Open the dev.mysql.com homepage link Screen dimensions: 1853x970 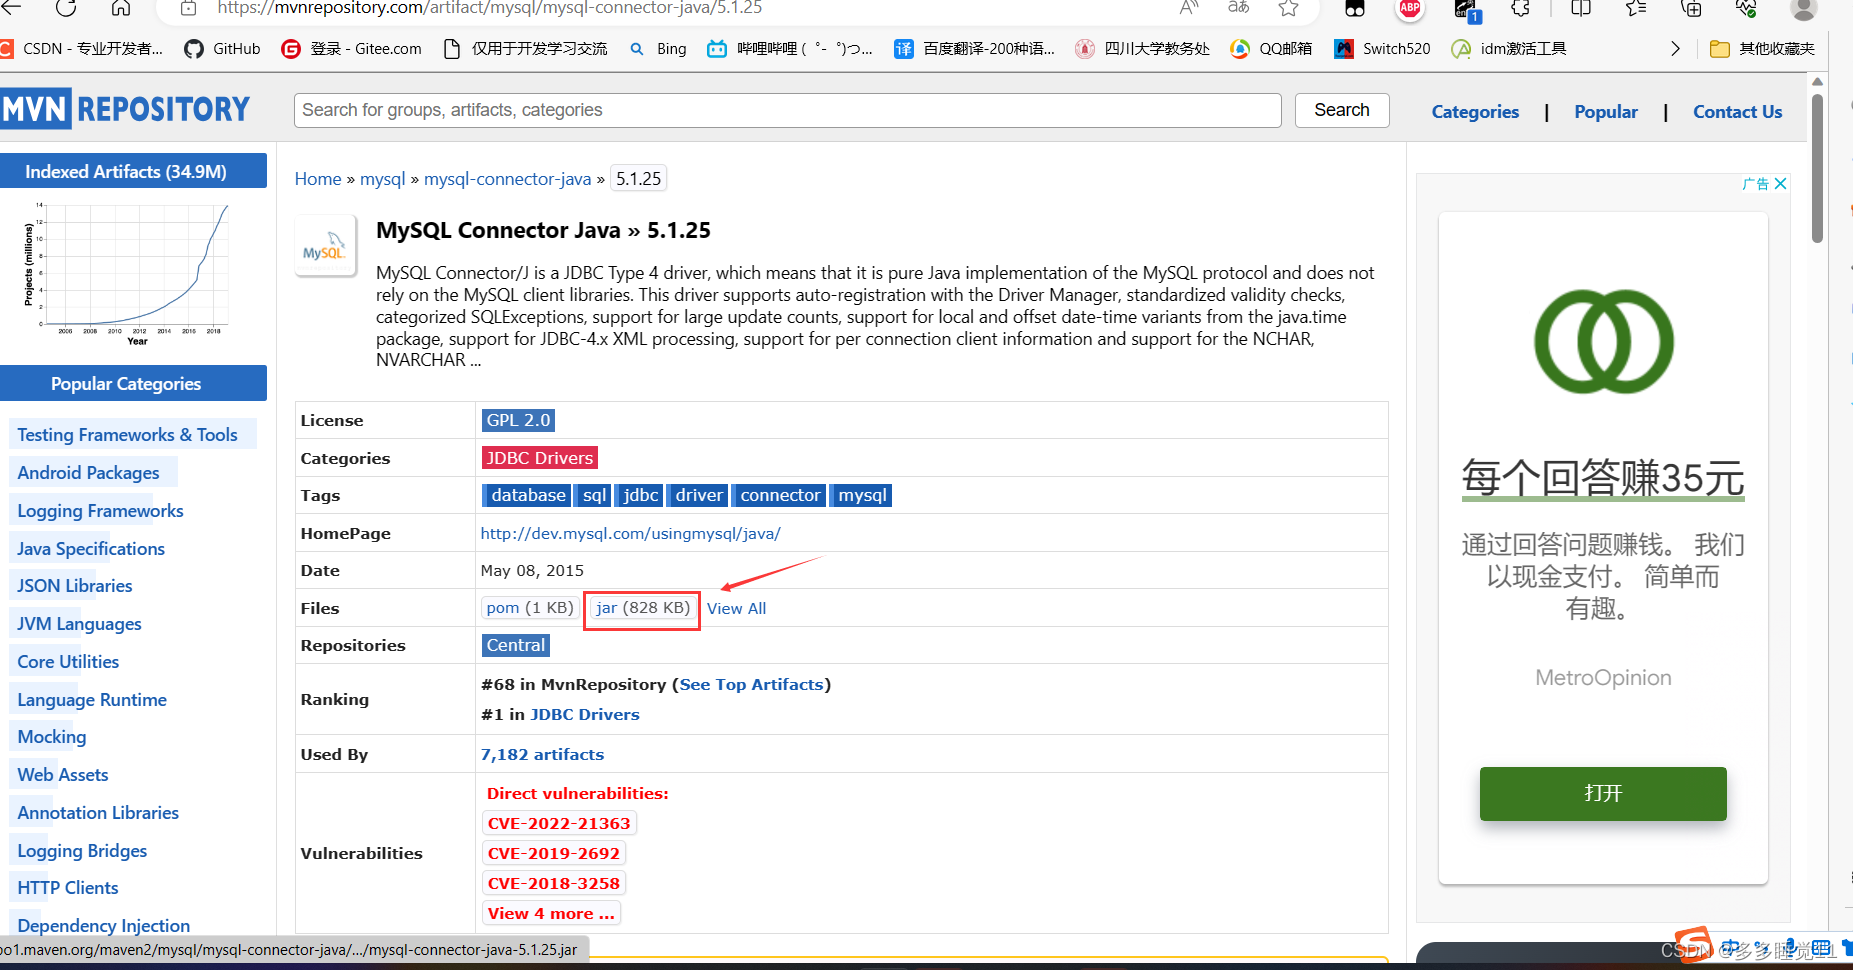[x=630, y=533]
